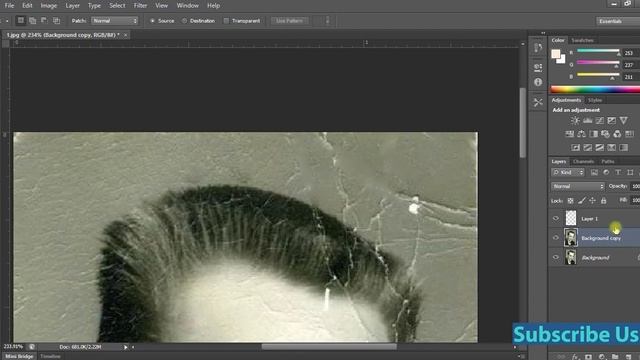This screenshot has height=360, width=640.
Task: Click the foreground color swatch
Action: (x=556, y=54)
